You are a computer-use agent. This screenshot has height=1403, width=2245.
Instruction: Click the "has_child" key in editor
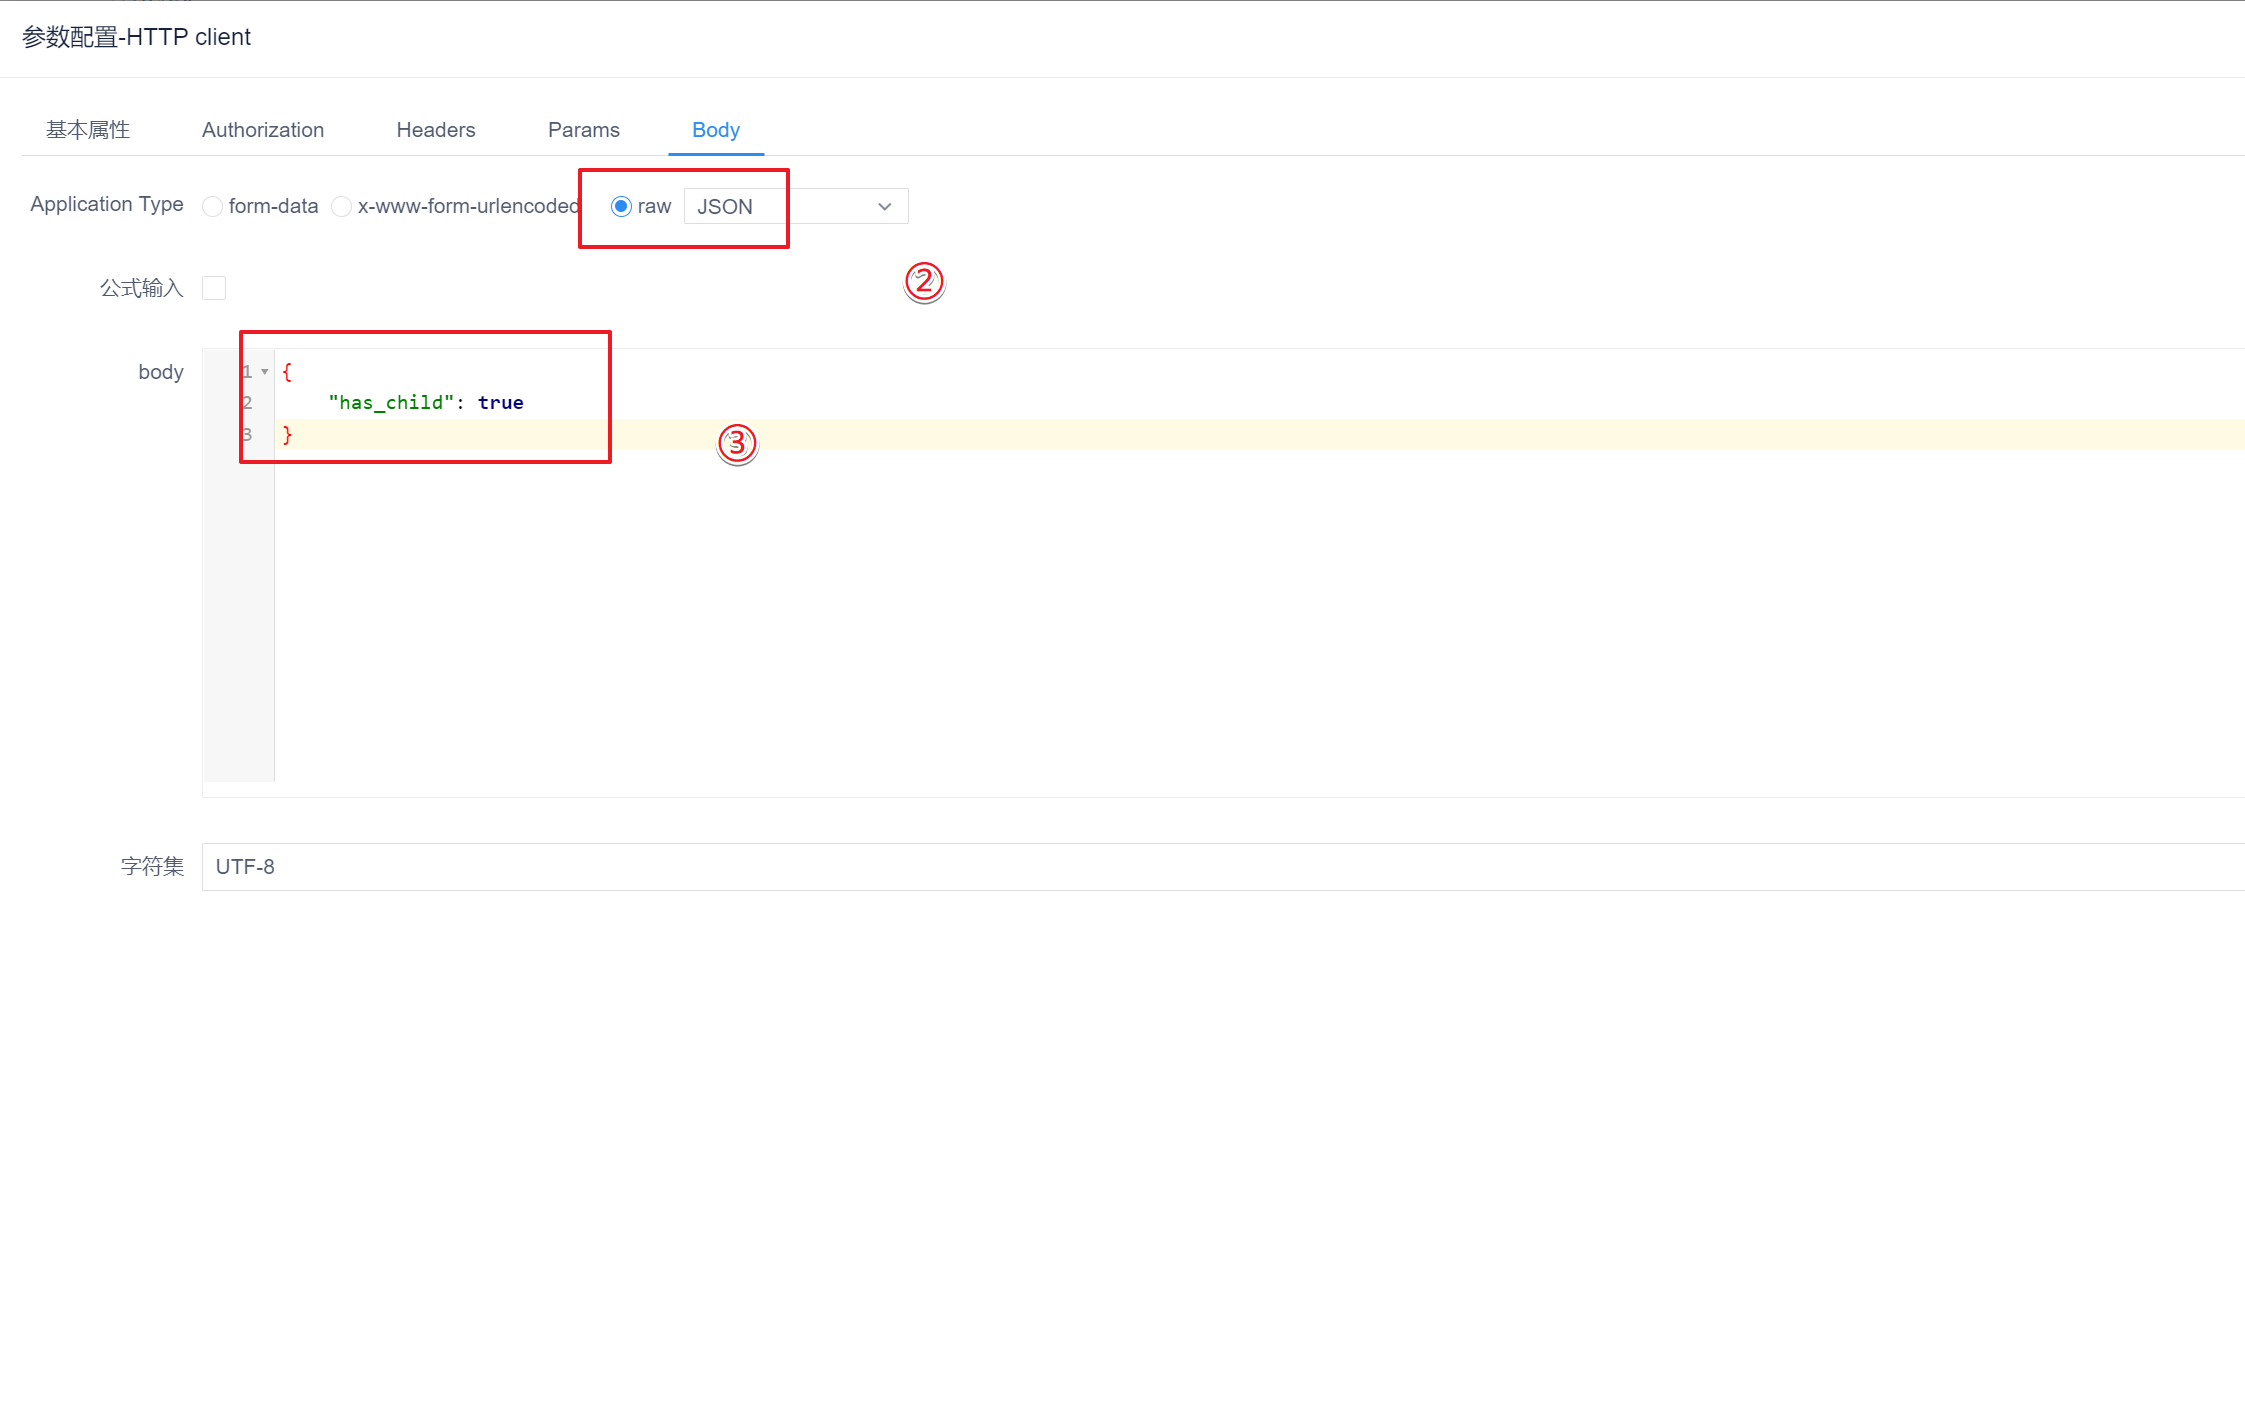pos(391,403)
